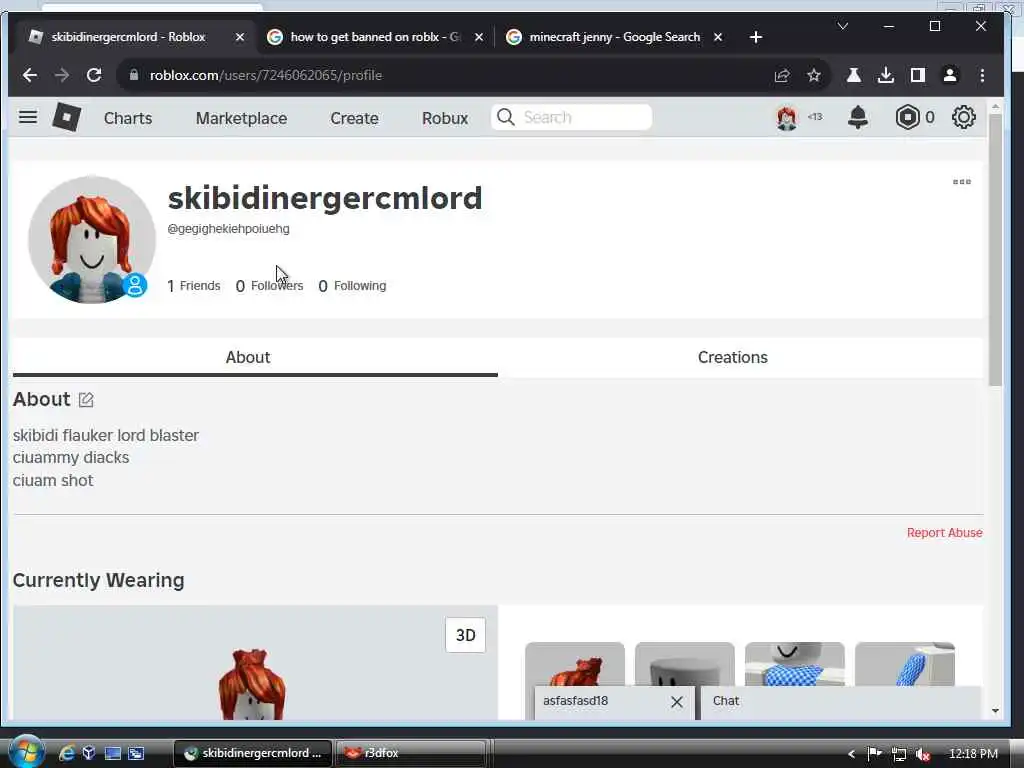Select the @gegighekiehpoiuehg username text
The height and width of the screenshot is (768, 1024).
tap(229, 229)
